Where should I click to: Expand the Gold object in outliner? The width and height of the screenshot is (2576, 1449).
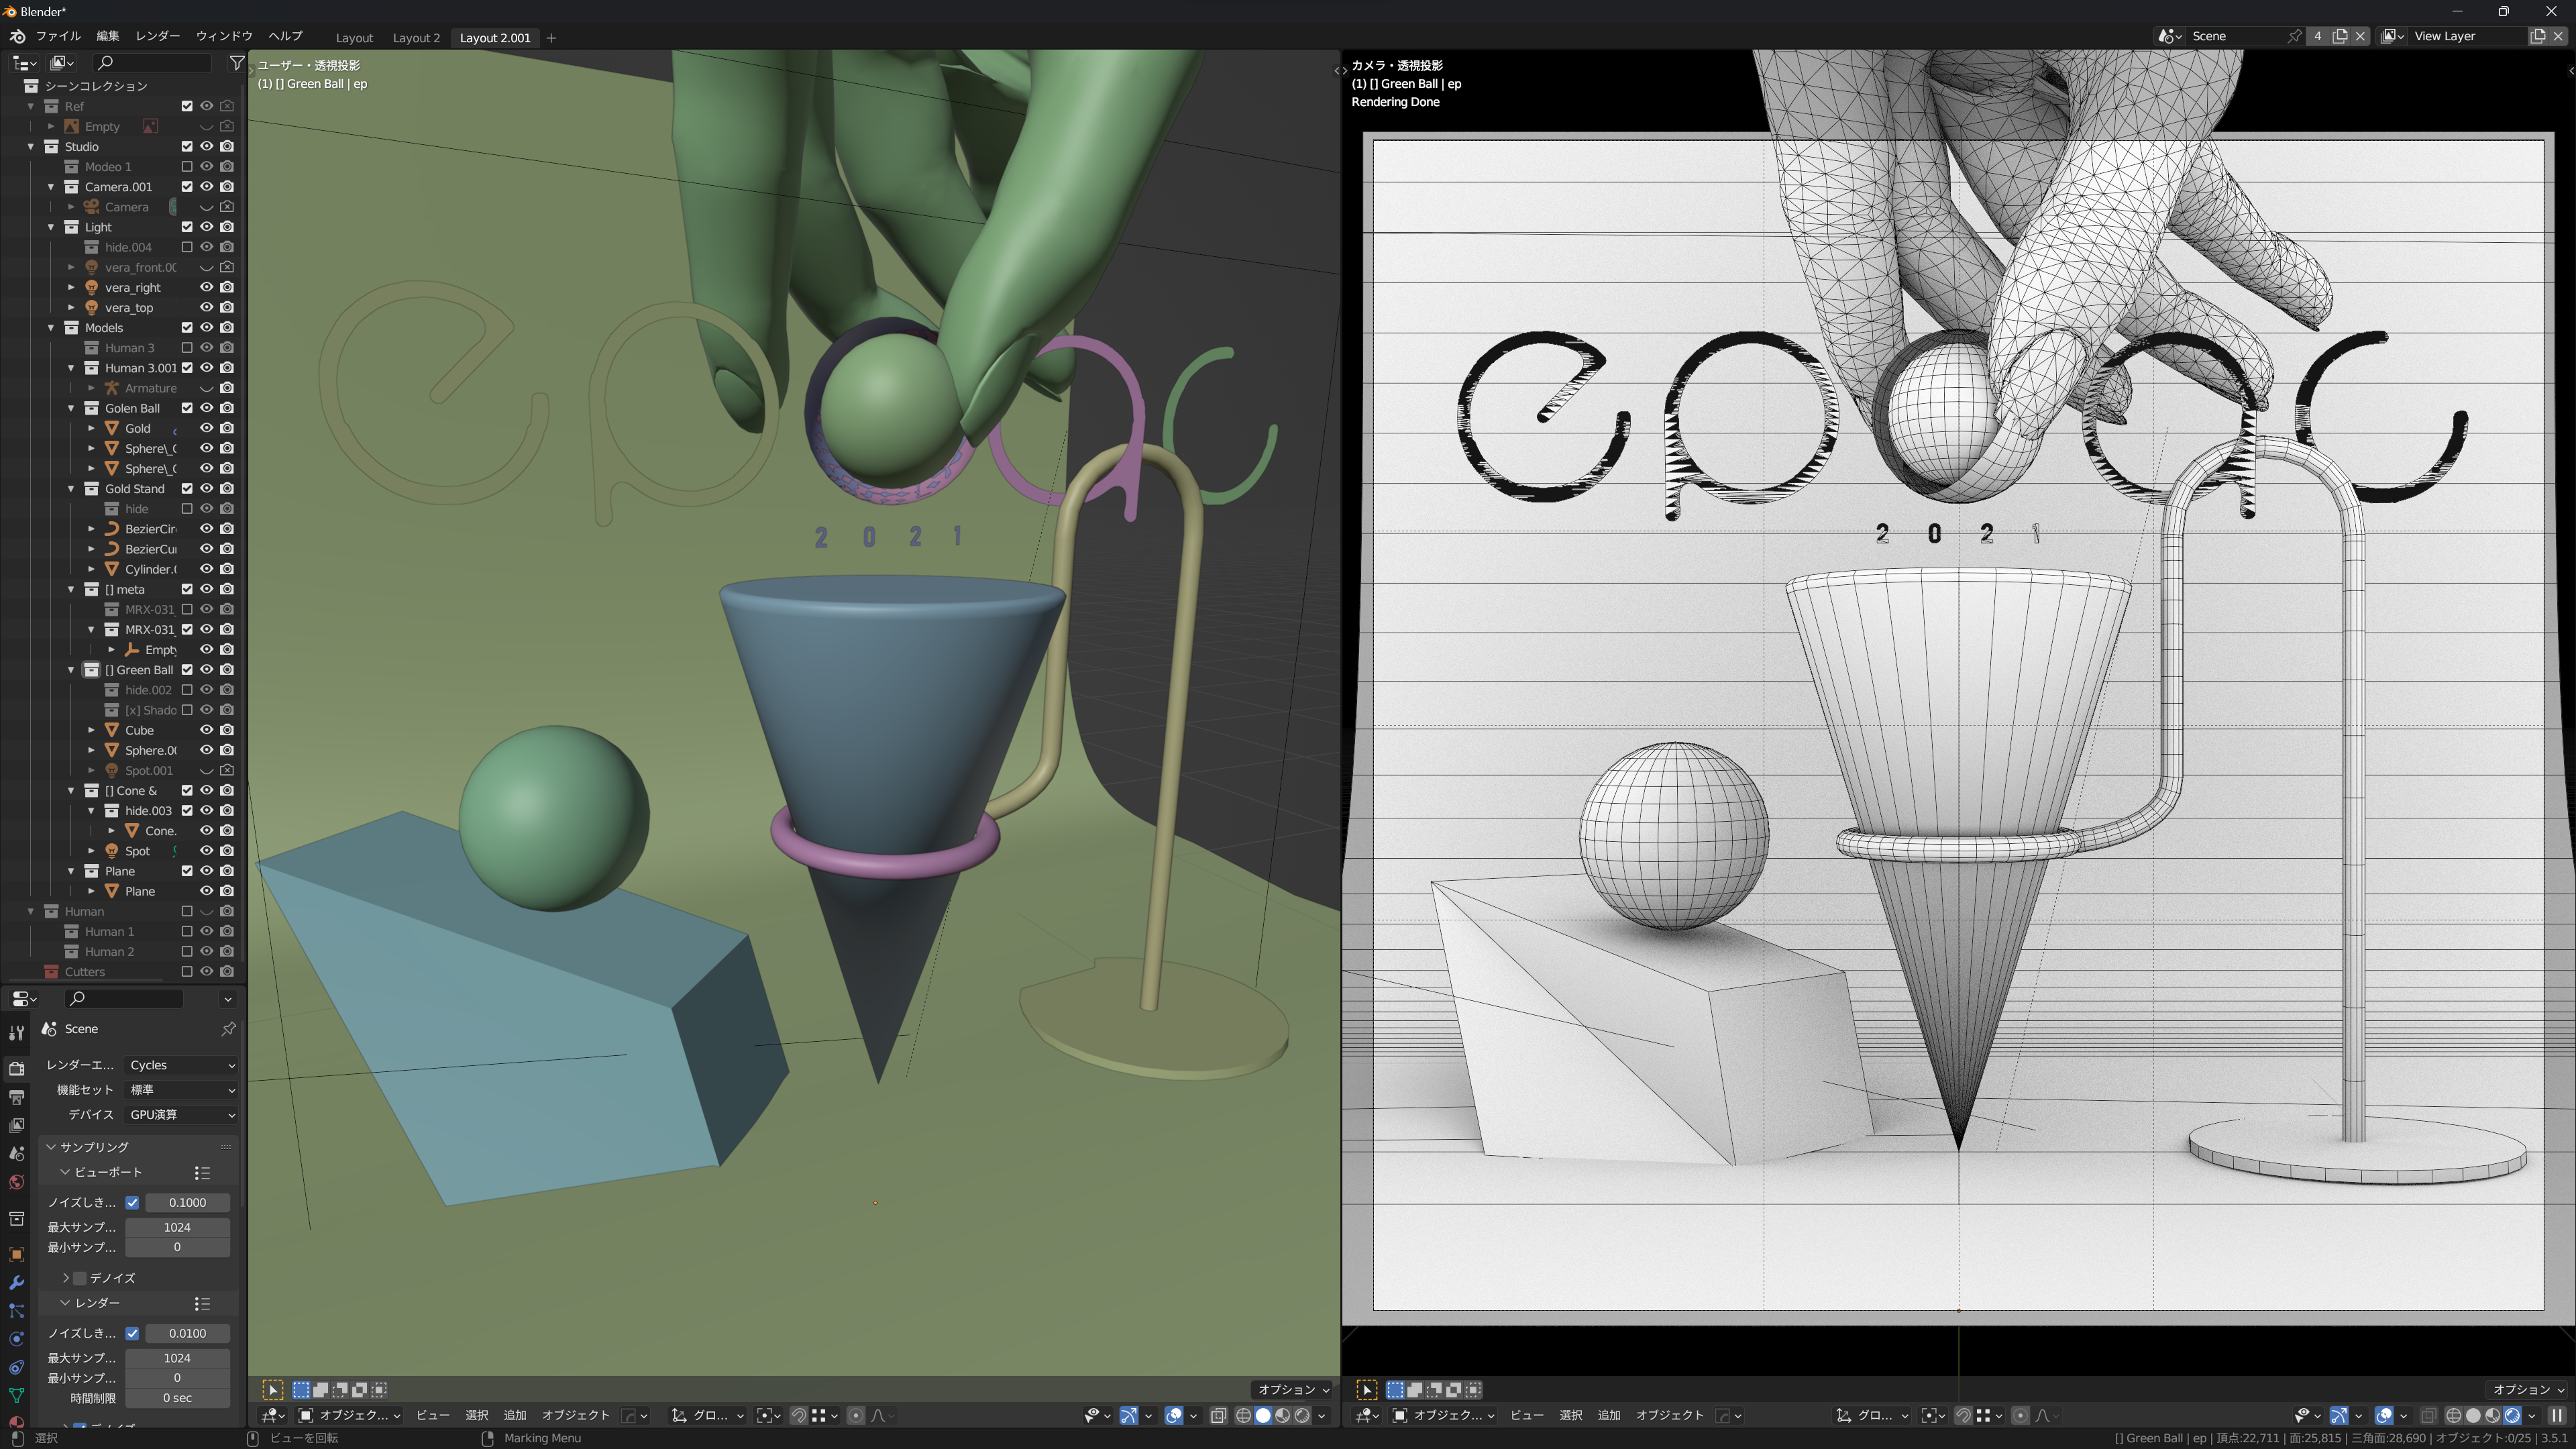(x=91, y=428)
